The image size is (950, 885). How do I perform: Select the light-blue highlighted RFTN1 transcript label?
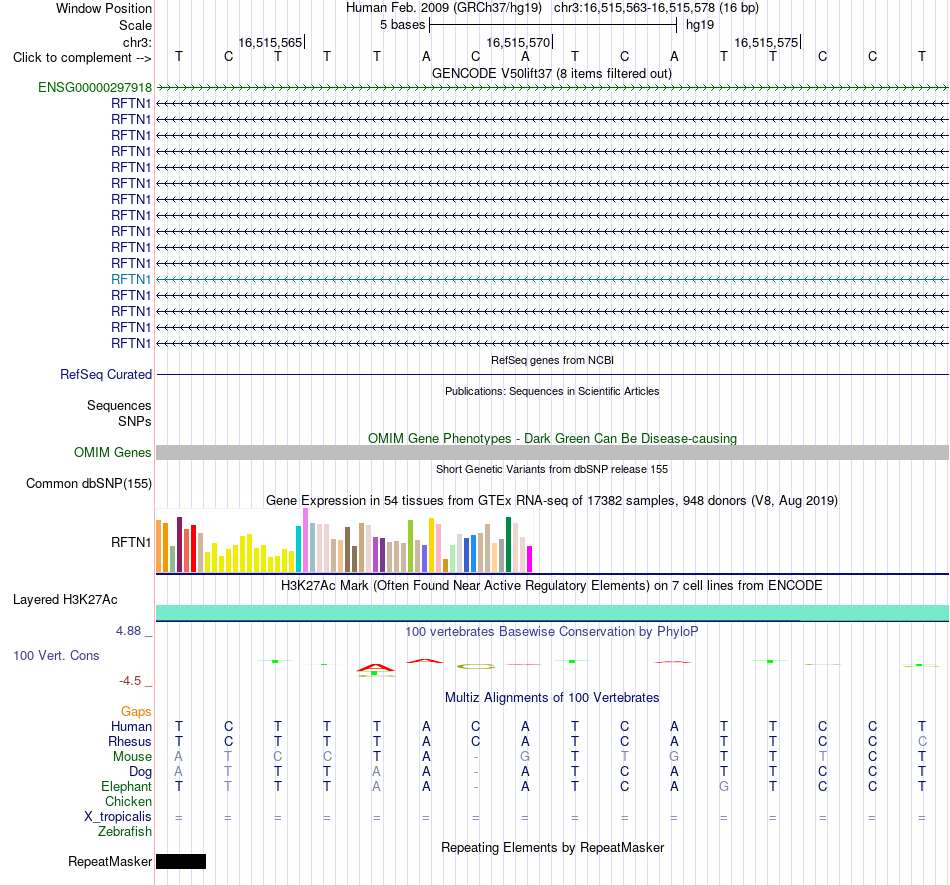131,279
